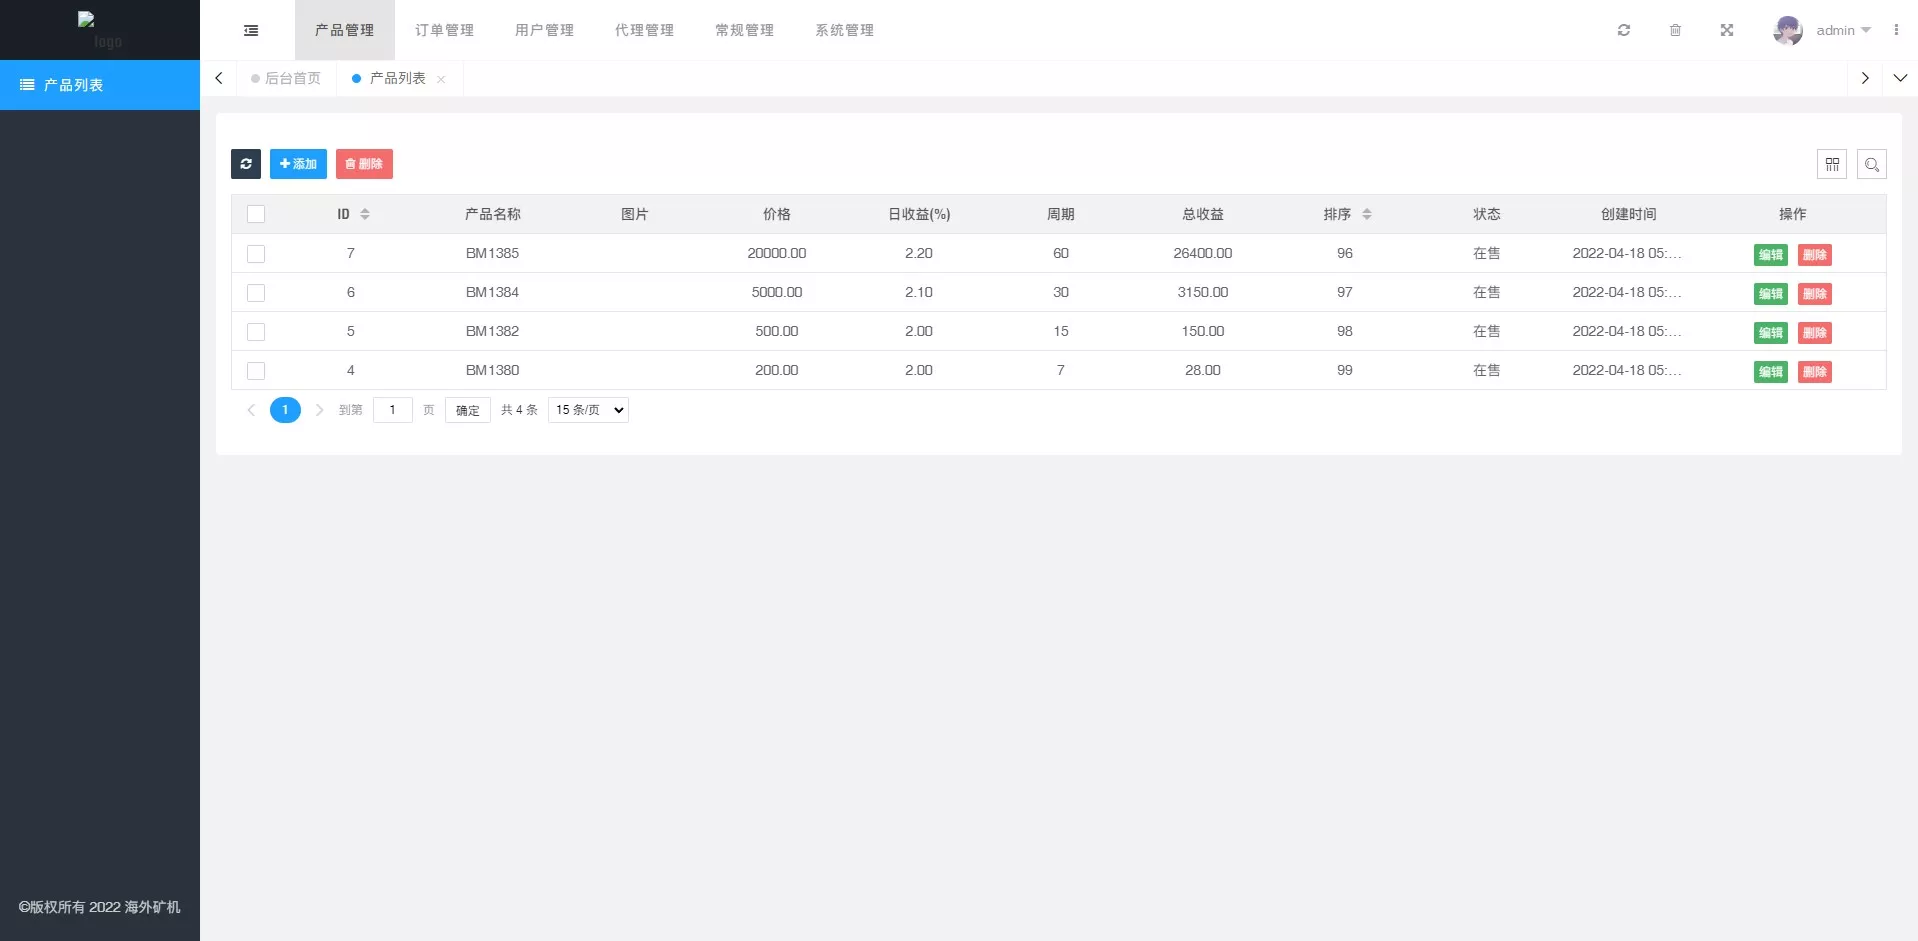
Task: Open the column filter grid icon
Action: (x=1832, y=164)
